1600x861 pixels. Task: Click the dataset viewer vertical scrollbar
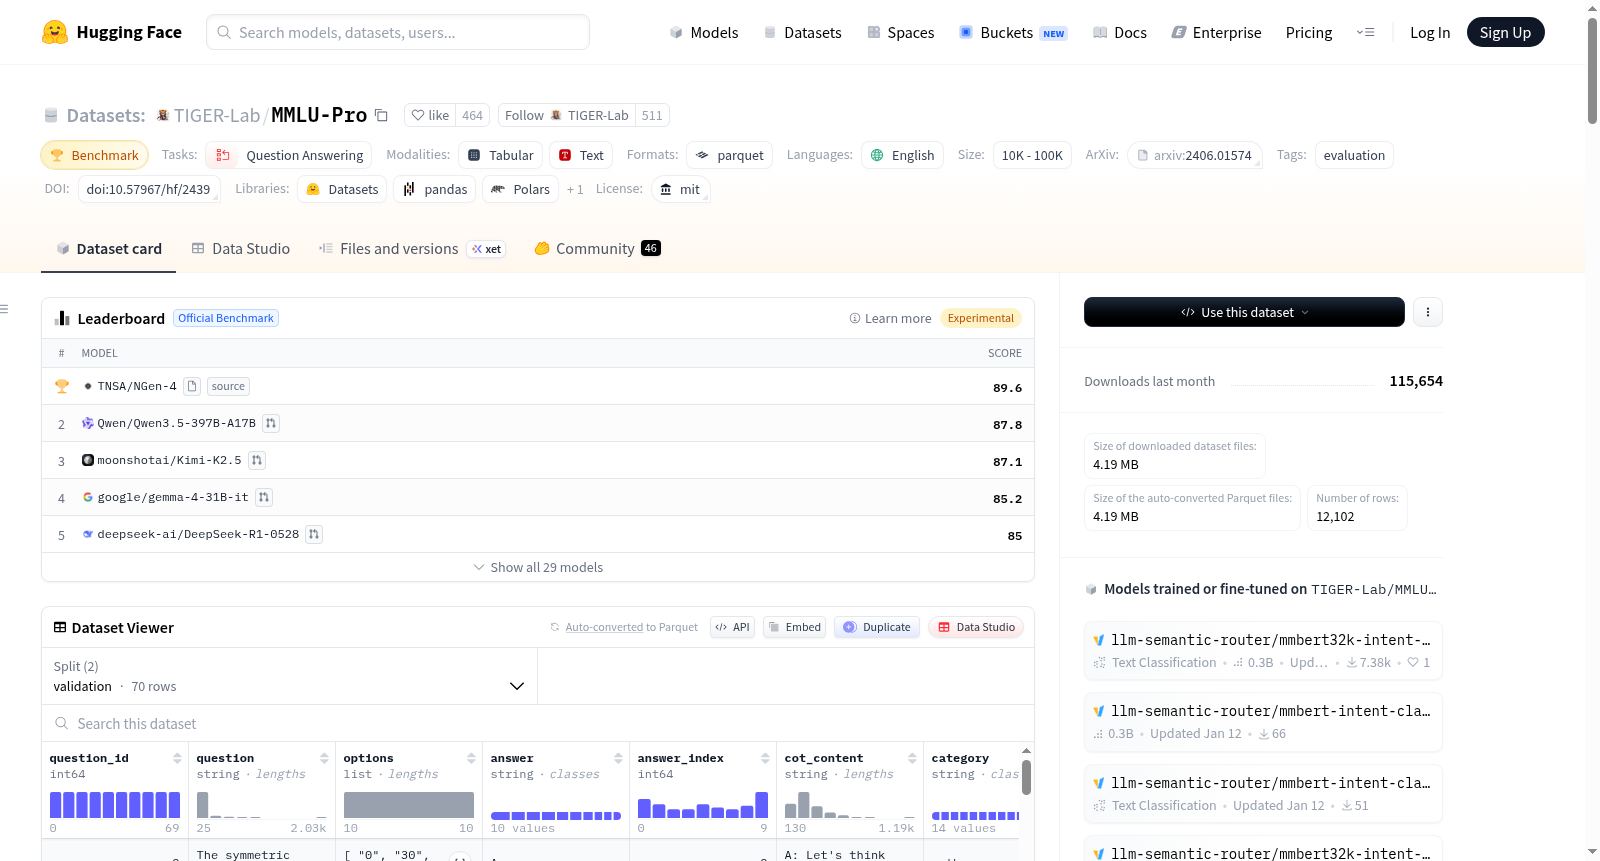(1026, 777)
